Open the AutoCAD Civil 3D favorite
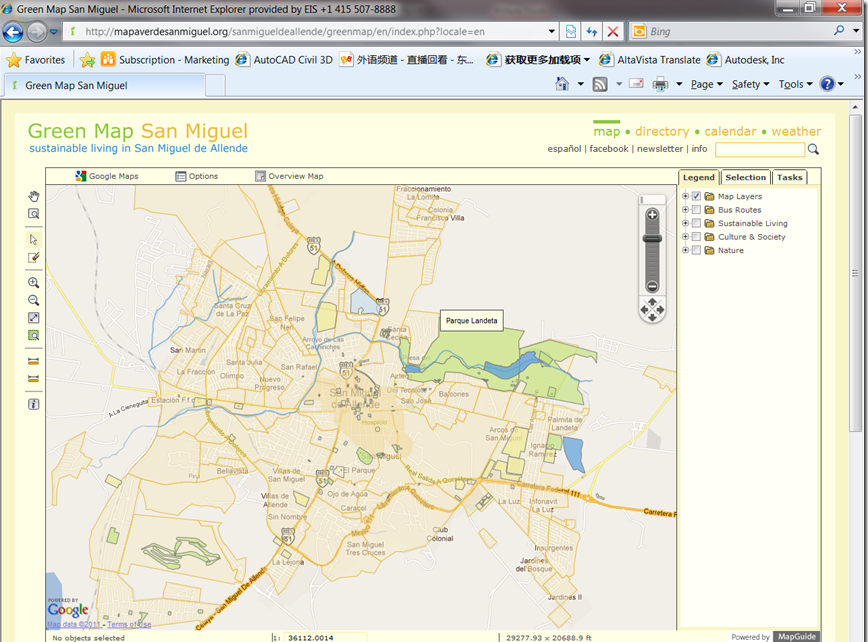868x642 pixels. (285, 60)
